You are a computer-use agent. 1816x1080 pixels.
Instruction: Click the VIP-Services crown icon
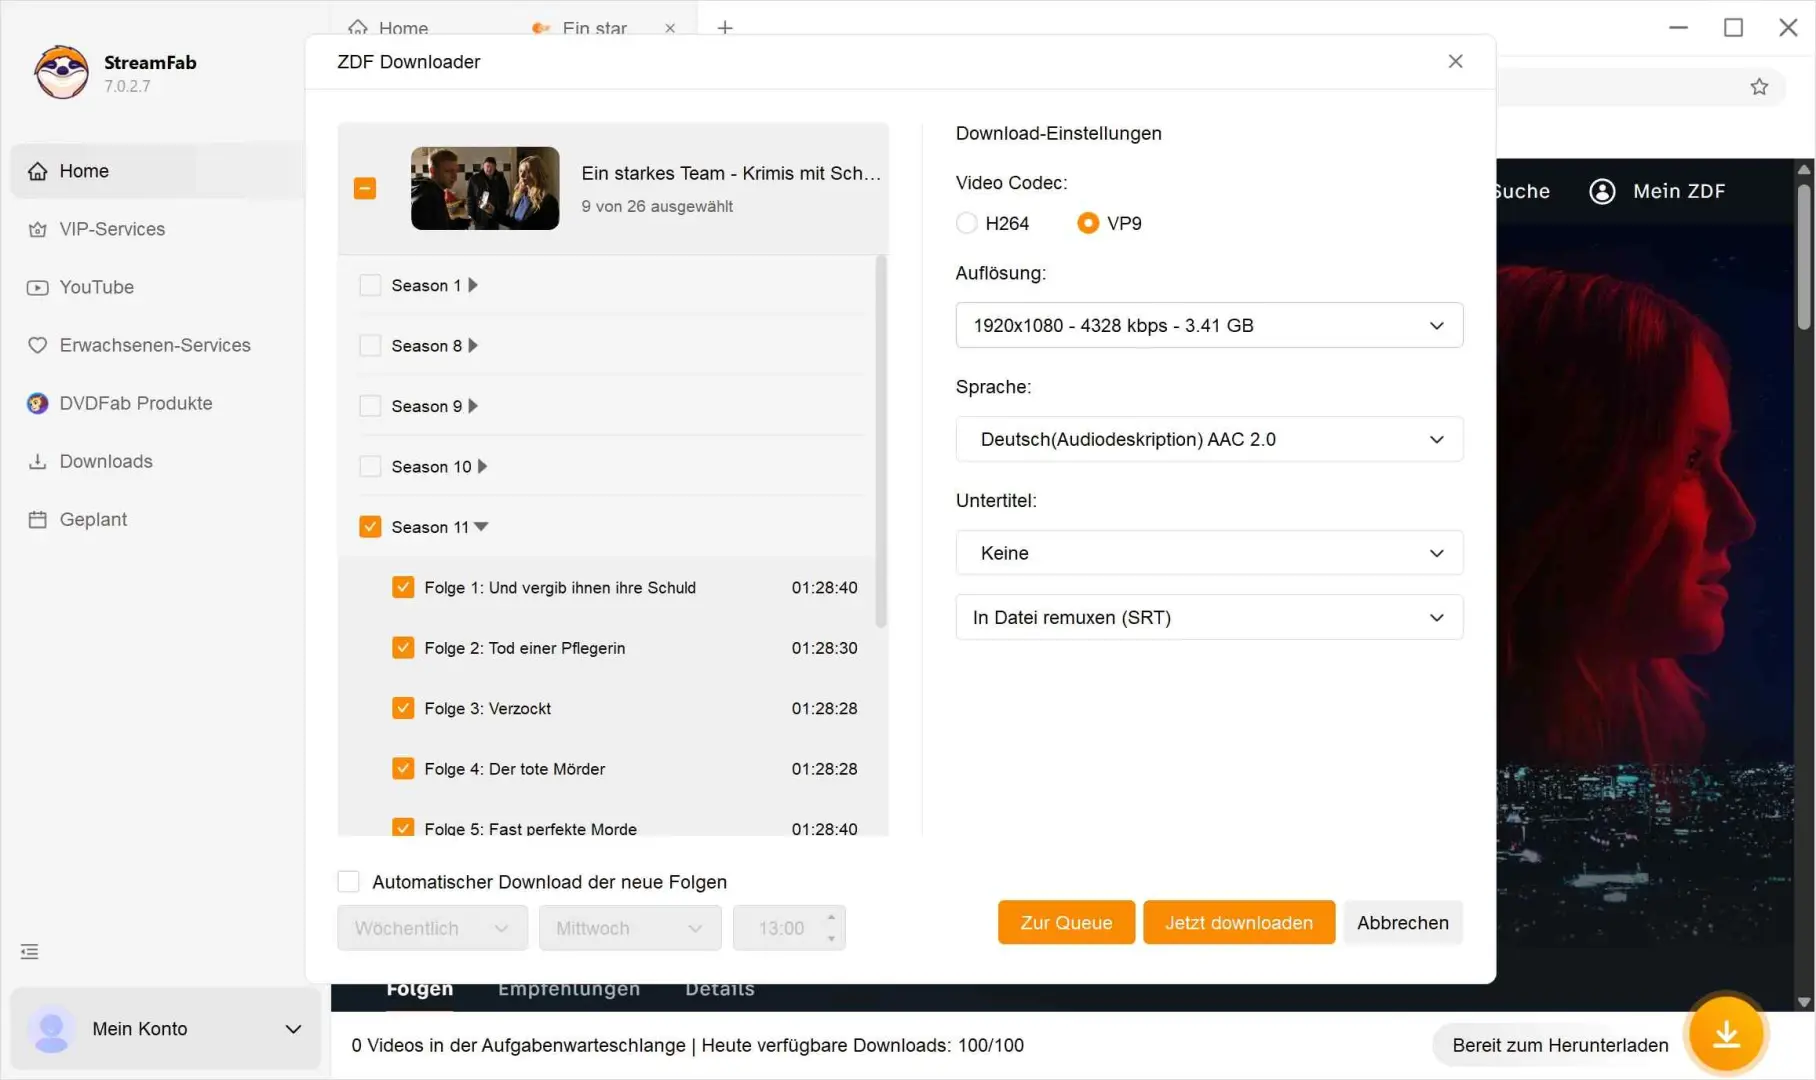click(x=37, y=229)
